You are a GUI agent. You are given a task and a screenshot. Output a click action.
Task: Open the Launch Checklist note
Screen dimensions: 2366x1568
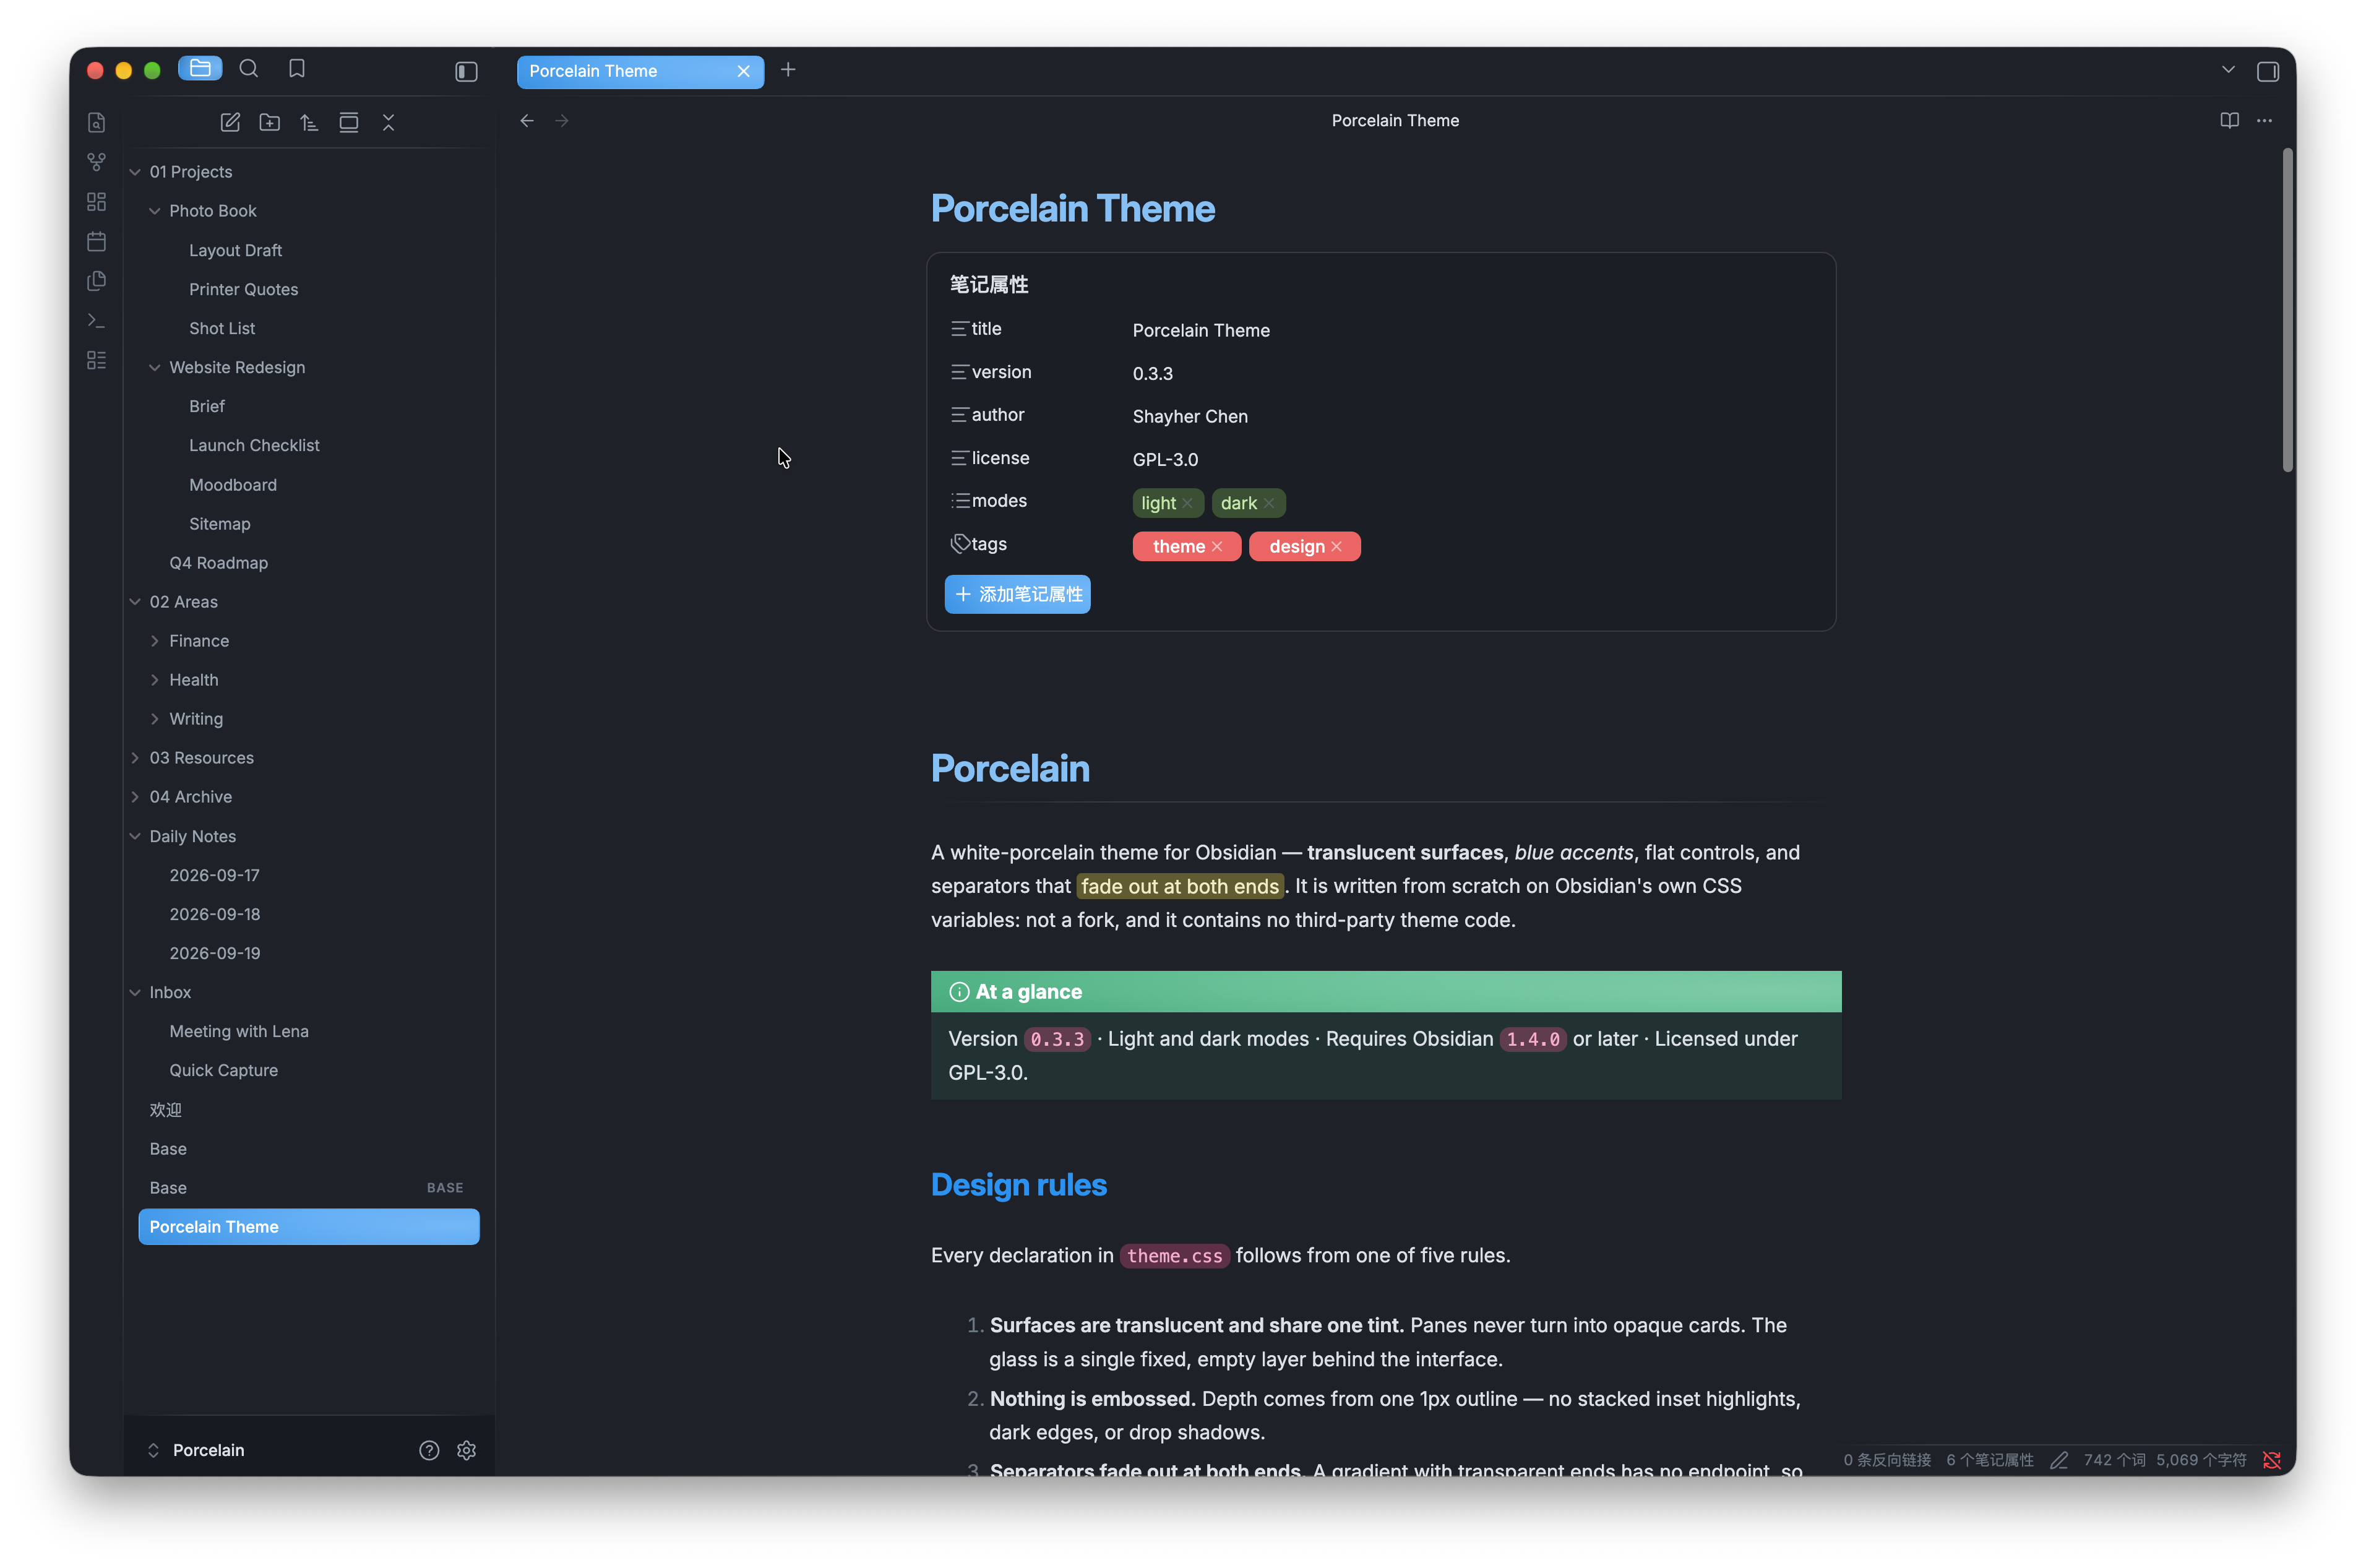[x=309, y=445]
